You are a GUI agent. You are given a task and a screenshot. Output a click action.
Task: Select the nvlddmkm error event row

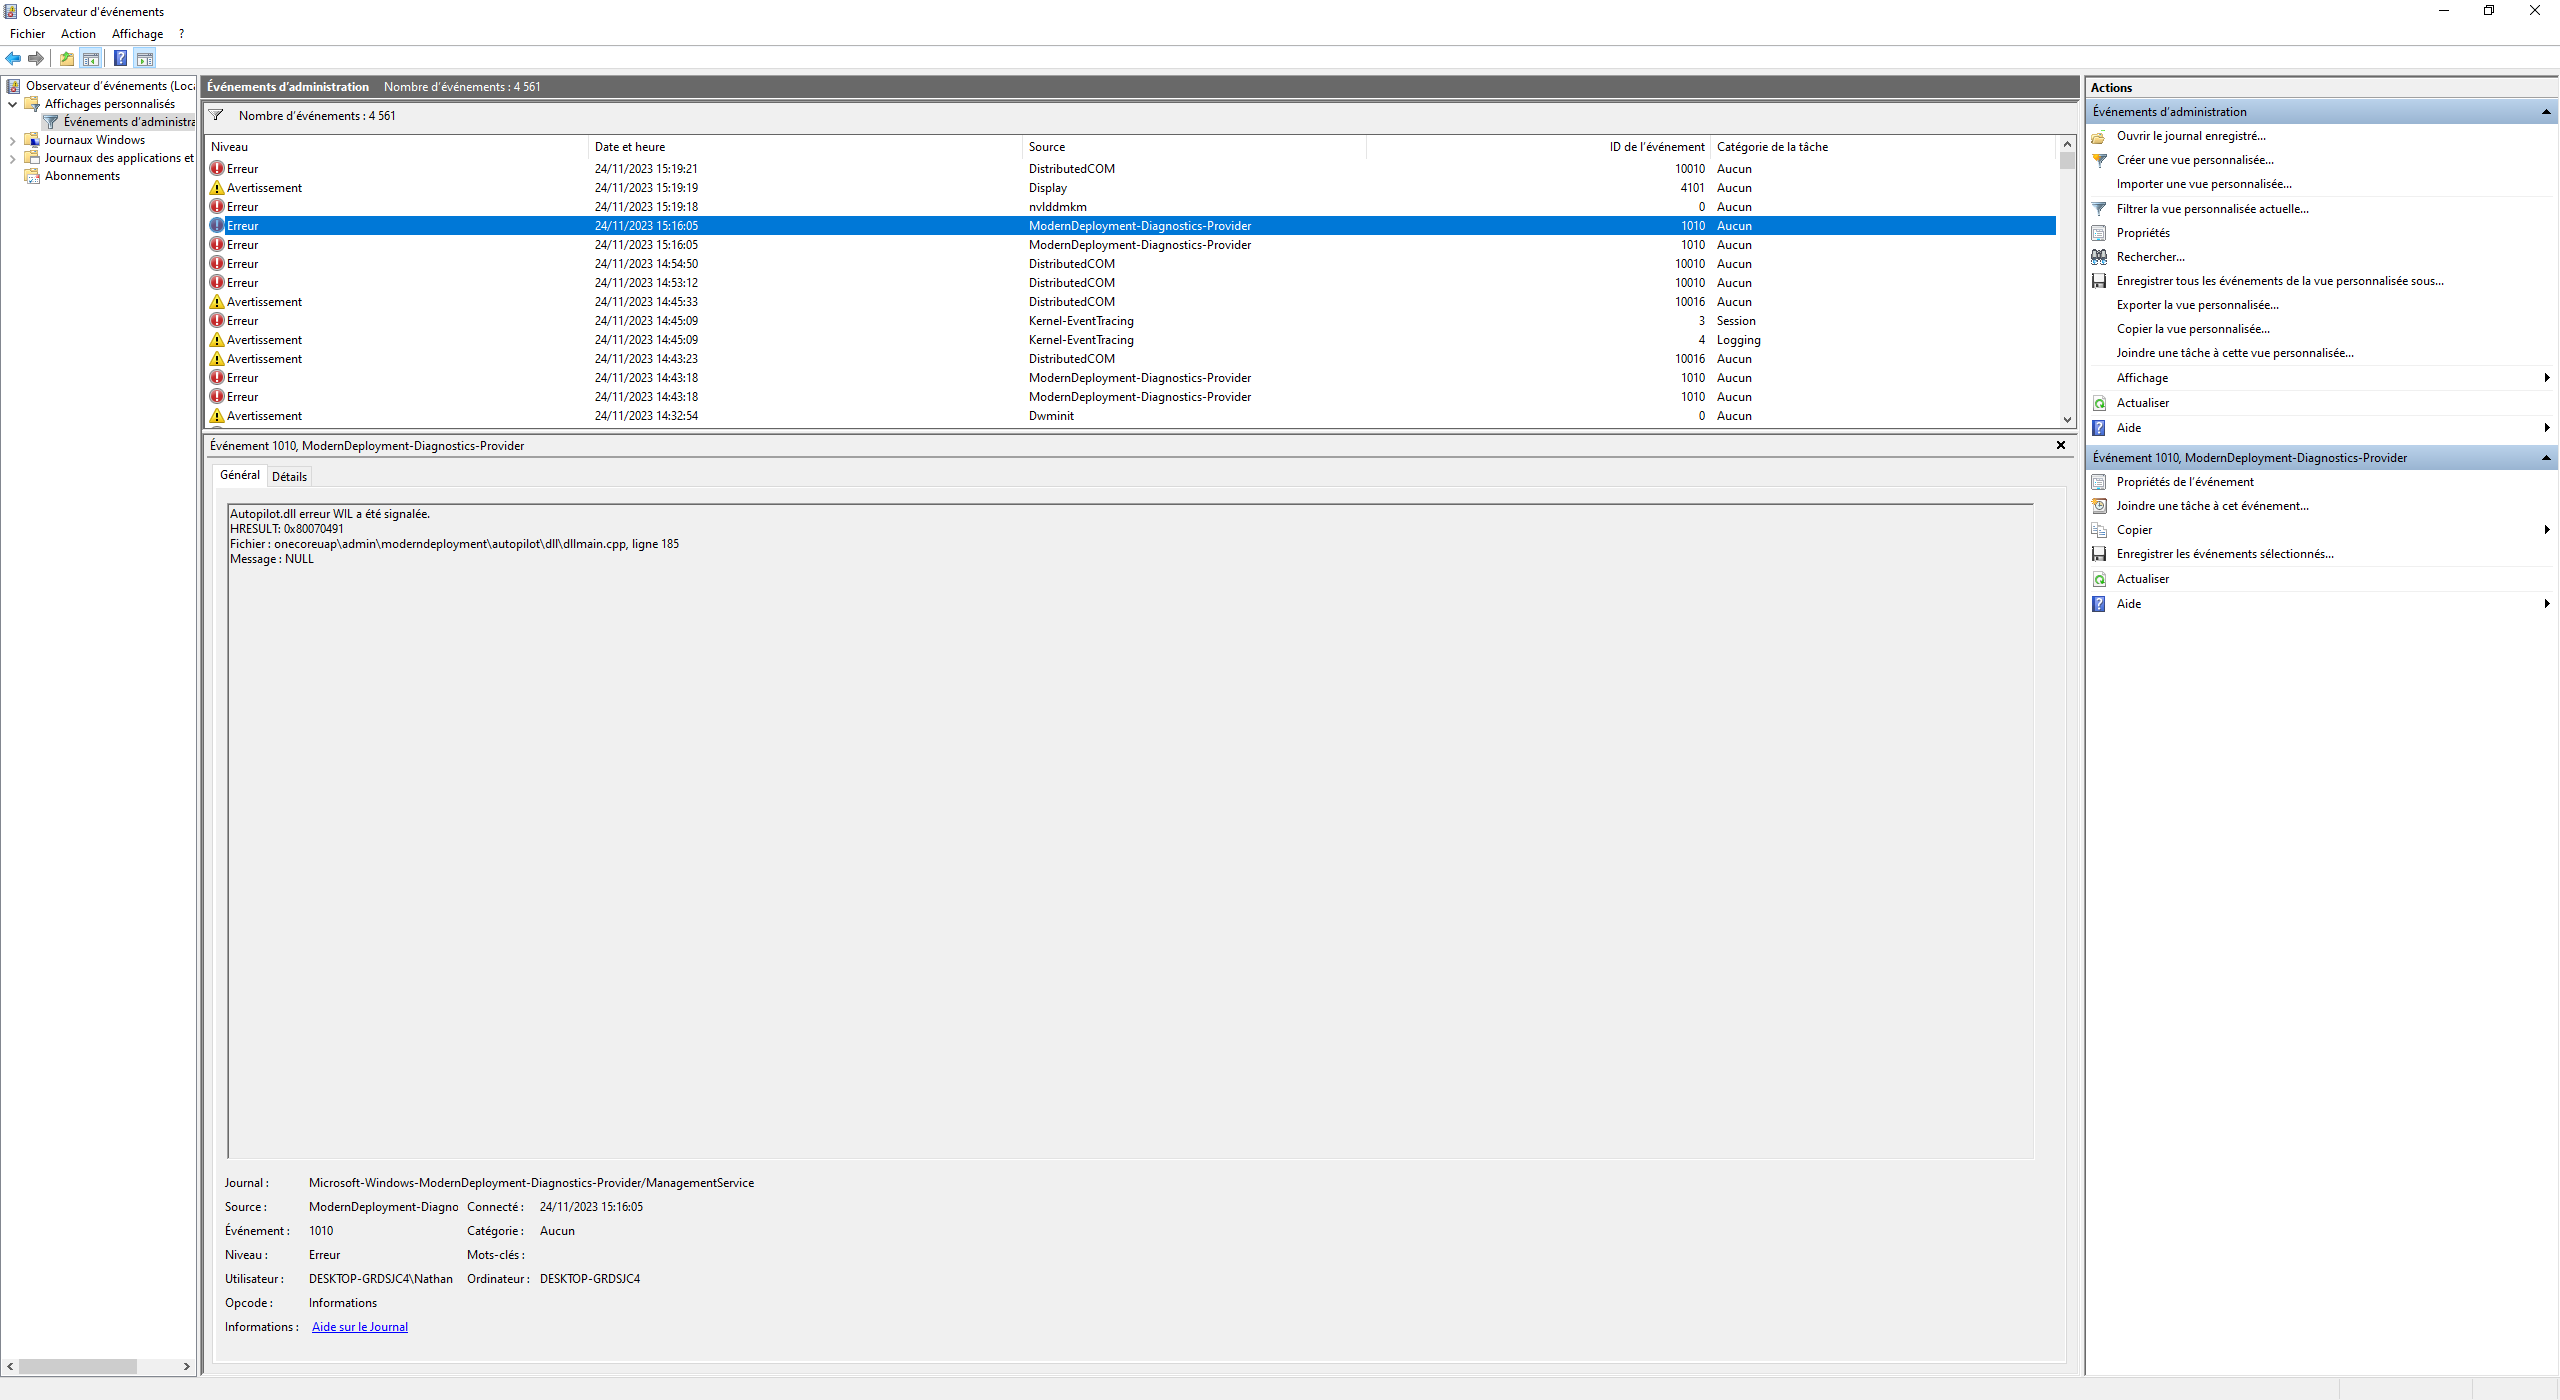pos(1057,207)
